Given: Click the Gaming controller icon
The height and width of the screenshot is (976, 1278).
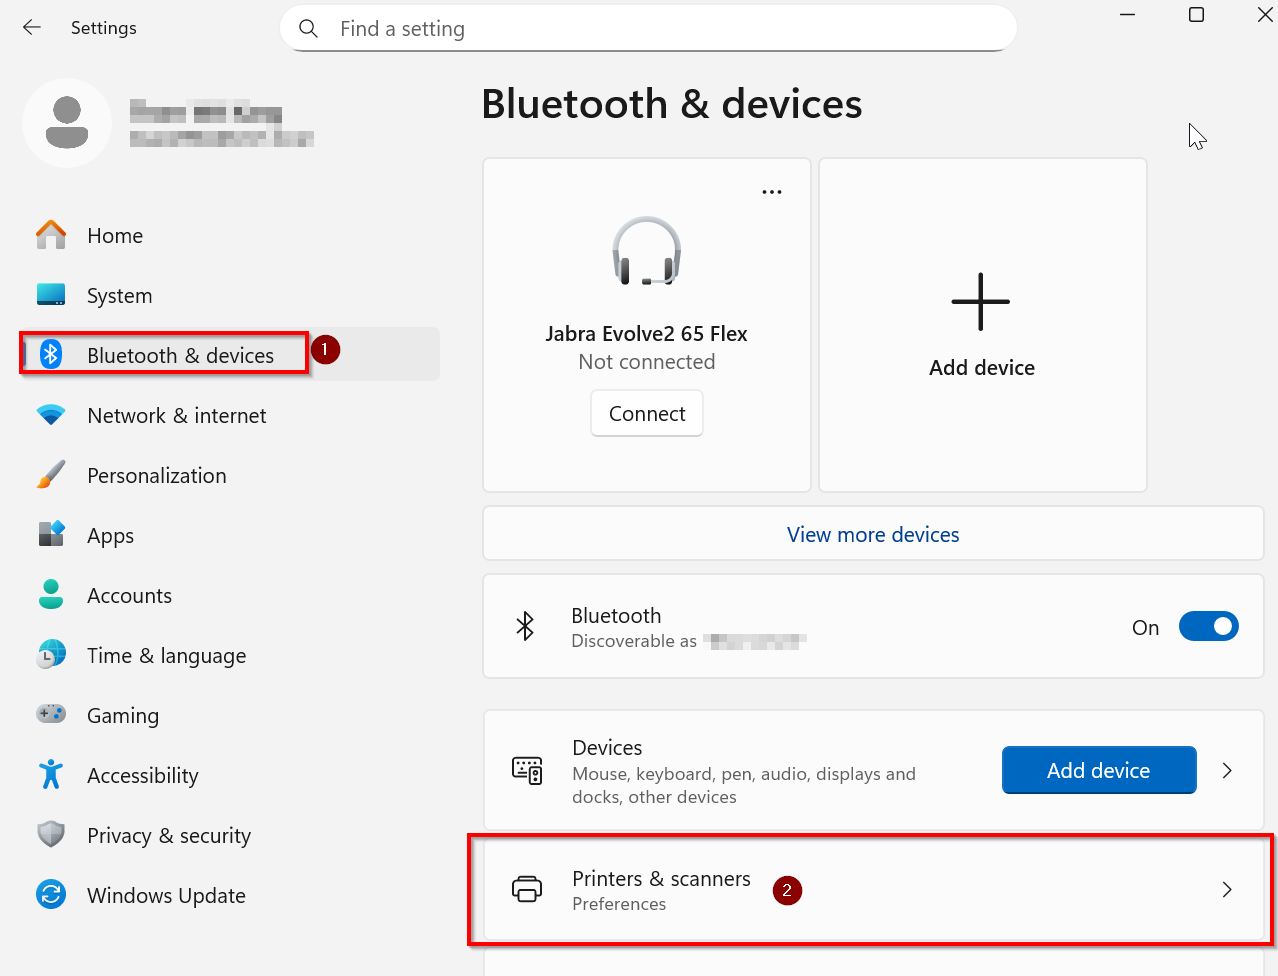Looking at the screenshot, I should (x=51, y=715).
